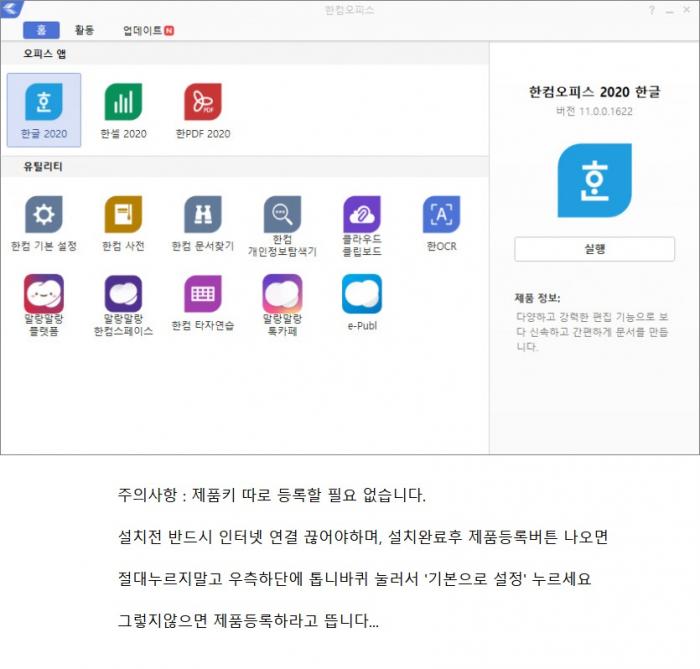Open the 클라우드 클립보드 icon
The image size is (700, 669).
coord(362,214)
